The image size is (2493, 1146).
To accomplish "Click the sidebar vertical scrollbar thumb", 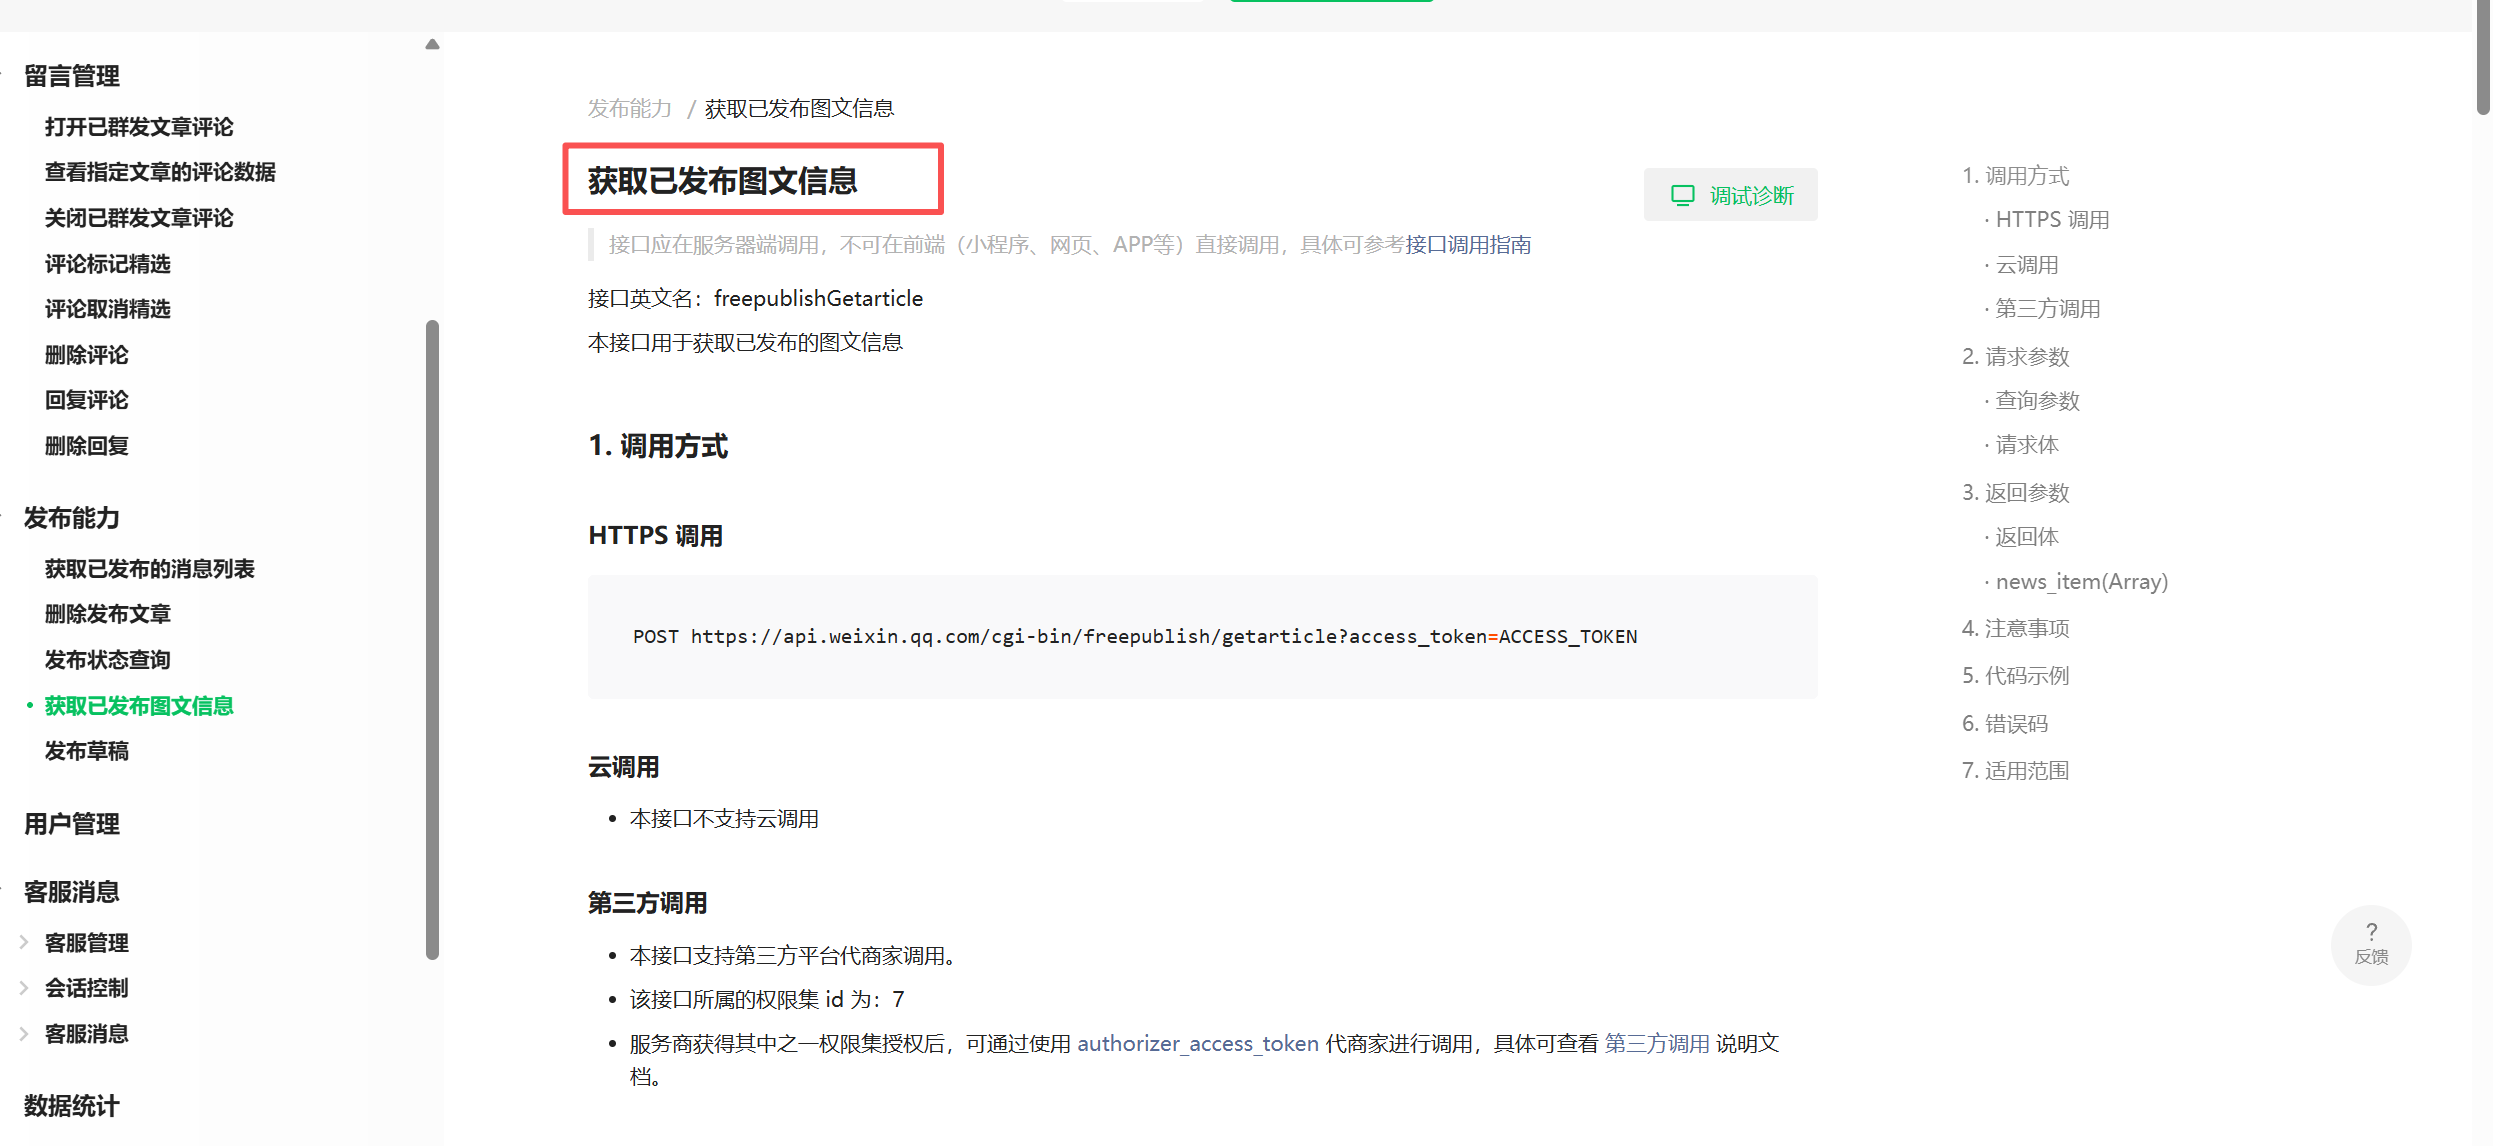I will pos(432,640).
